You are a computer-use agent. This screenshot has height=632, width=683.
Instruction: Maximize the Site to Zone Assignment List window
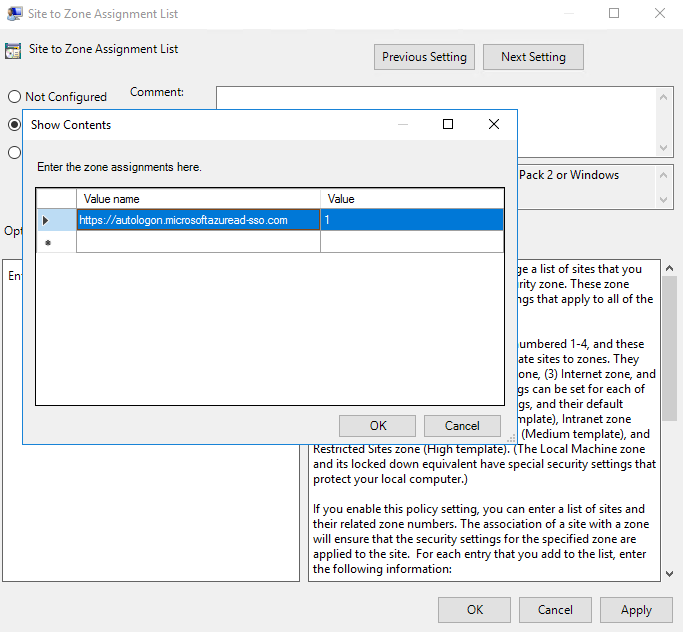point(614,14)
